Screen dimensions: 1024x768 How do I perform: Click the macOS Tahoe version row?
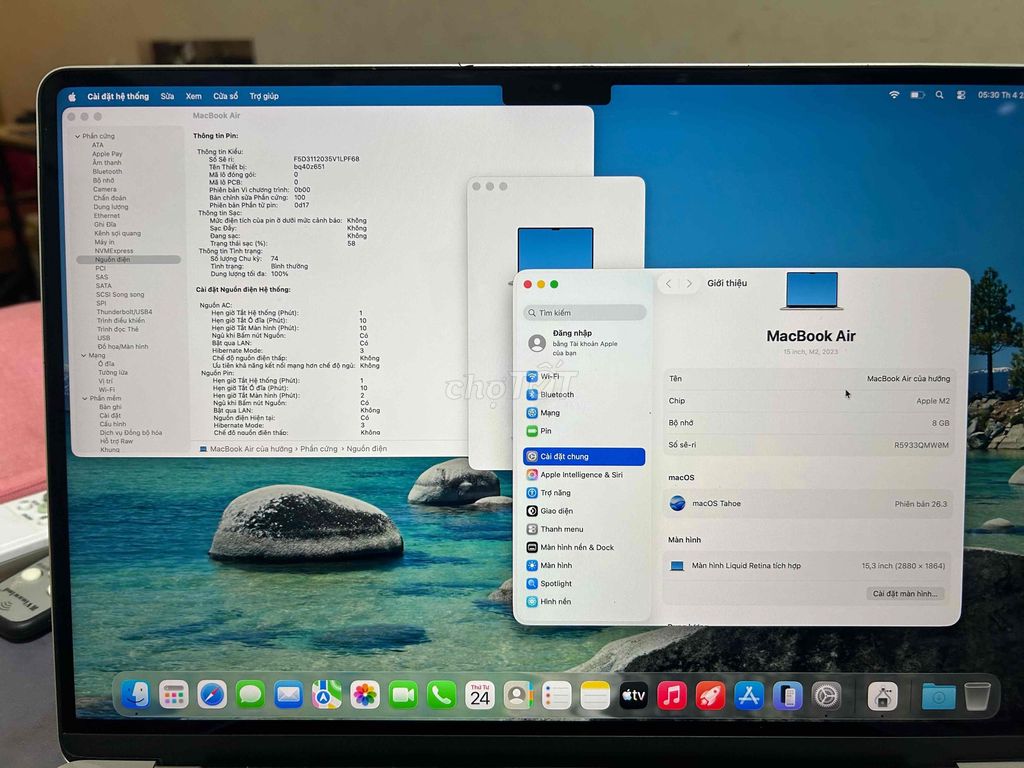pyautogui.click(x=809, y=504)
